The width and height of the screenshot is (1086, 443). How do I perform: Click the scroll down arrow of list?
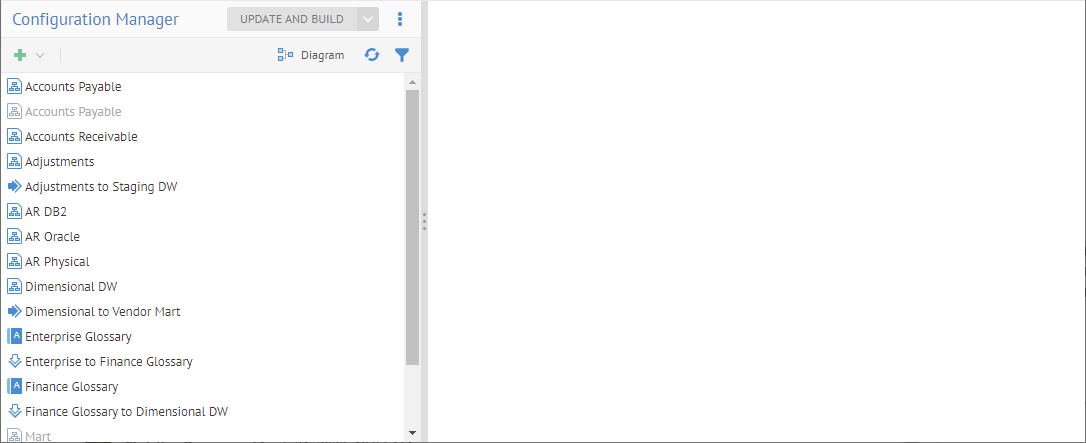412,433
